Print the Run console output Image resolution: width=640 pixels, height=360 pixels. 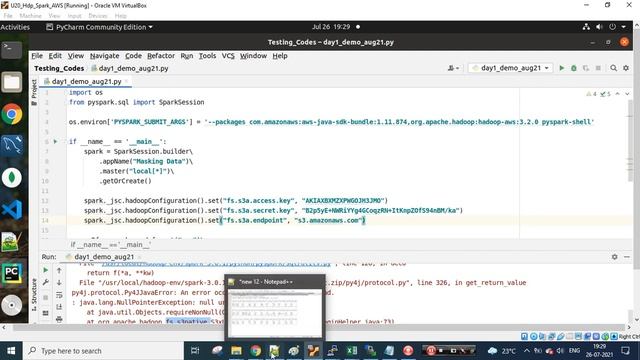tap(59, 319)
